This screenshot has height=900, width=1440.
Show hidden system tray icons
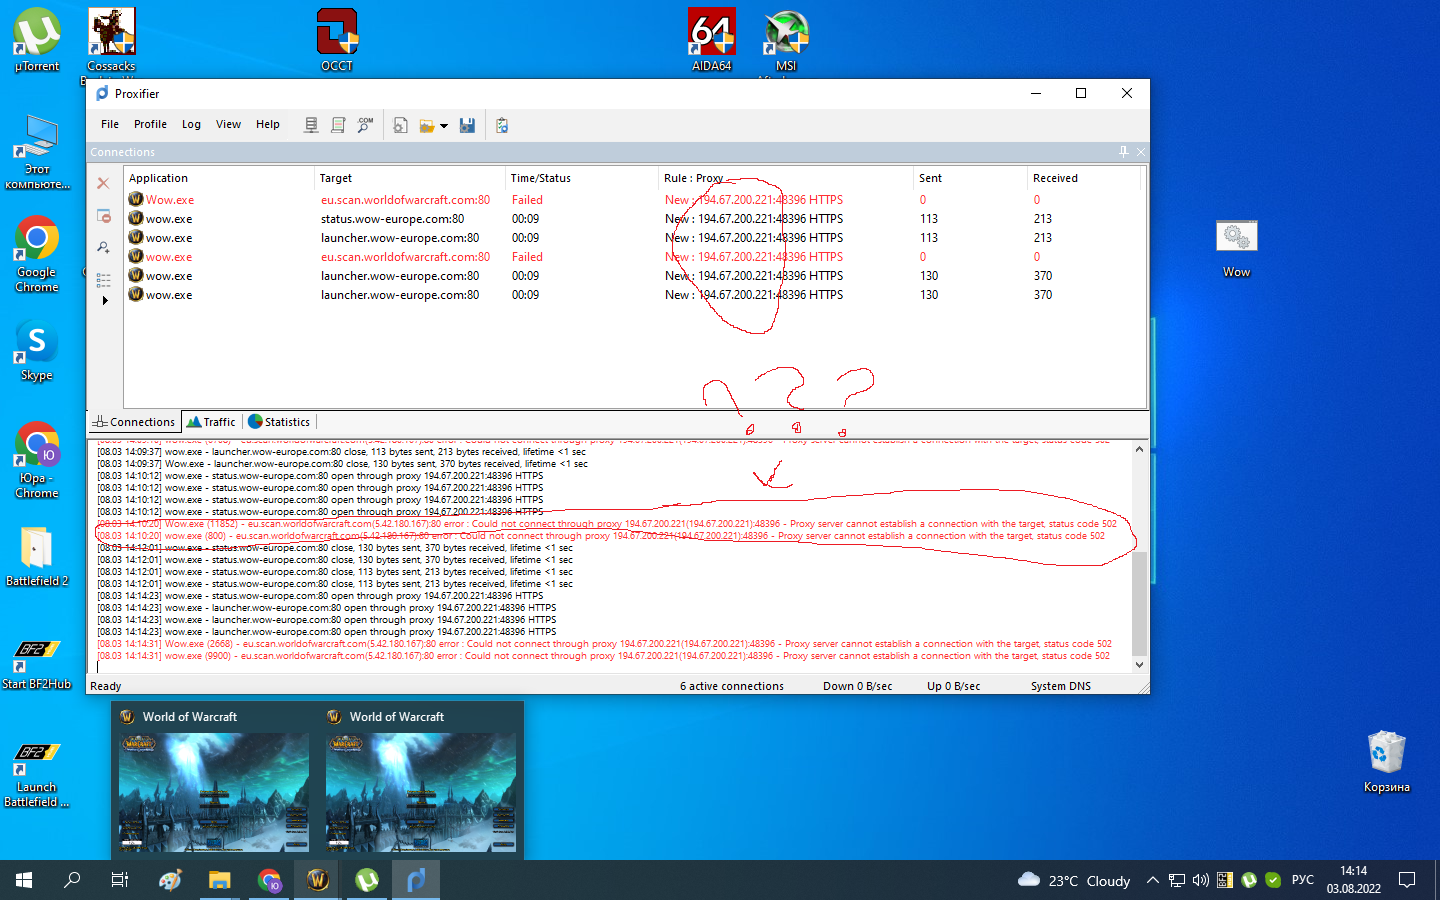tap(1153, 880)
